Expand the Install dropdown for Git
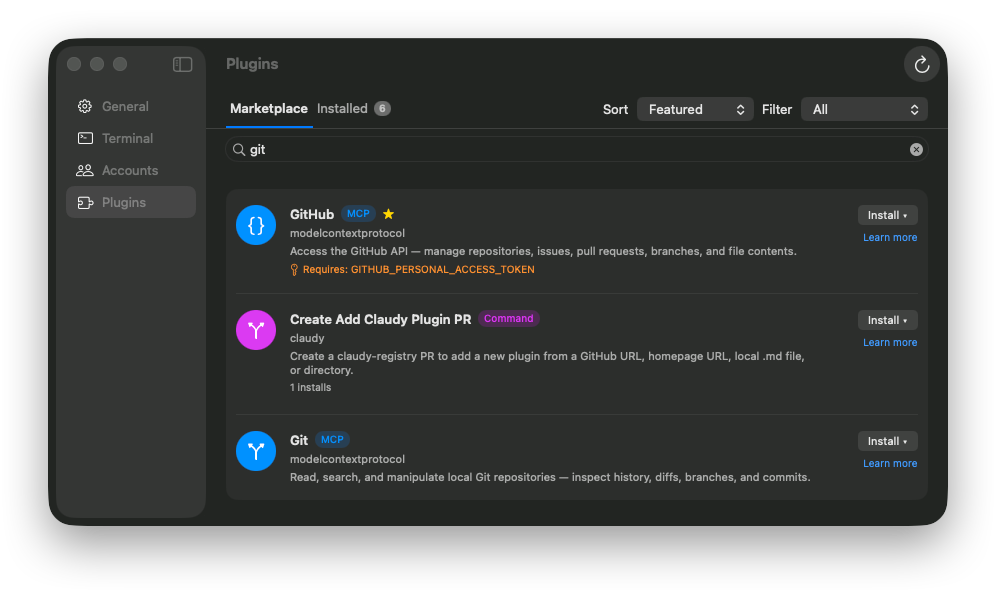 pos(887,441)
